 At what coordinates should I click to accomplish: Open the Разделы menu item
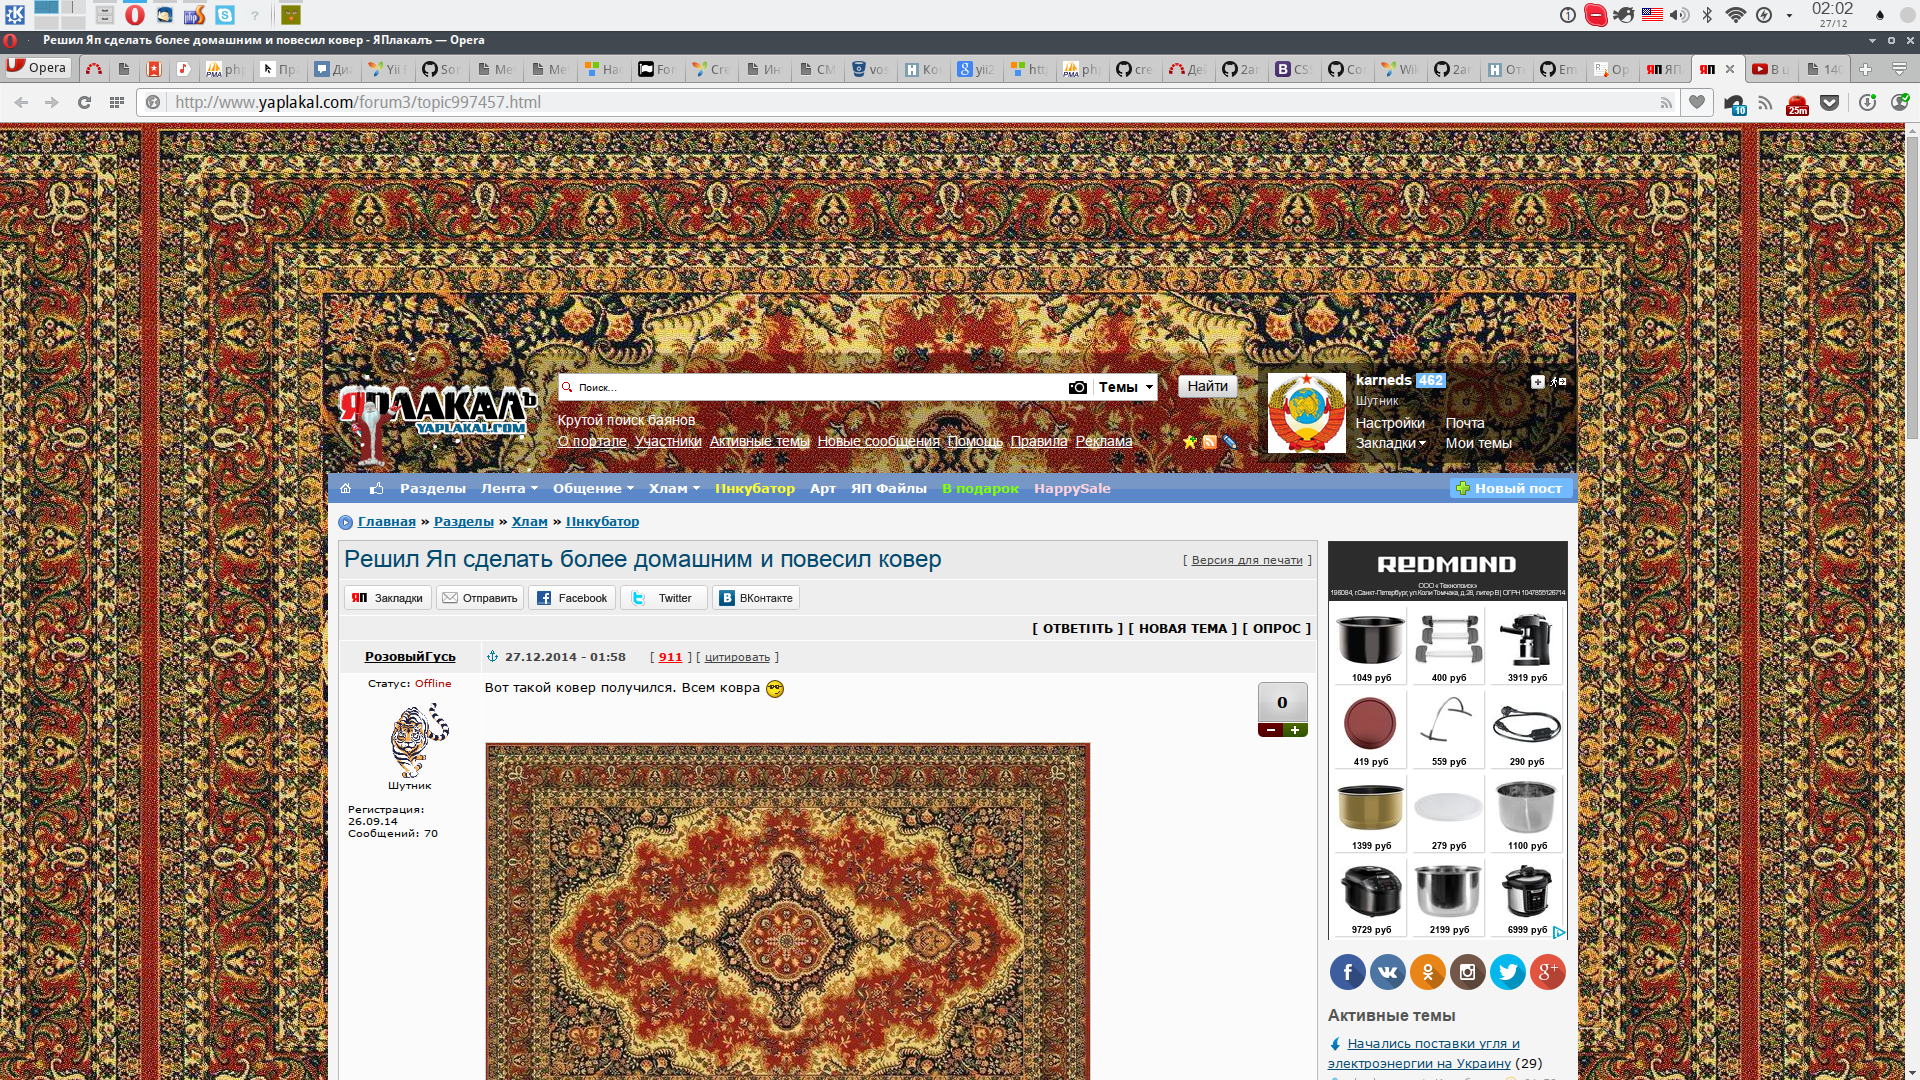pos(433,488)
